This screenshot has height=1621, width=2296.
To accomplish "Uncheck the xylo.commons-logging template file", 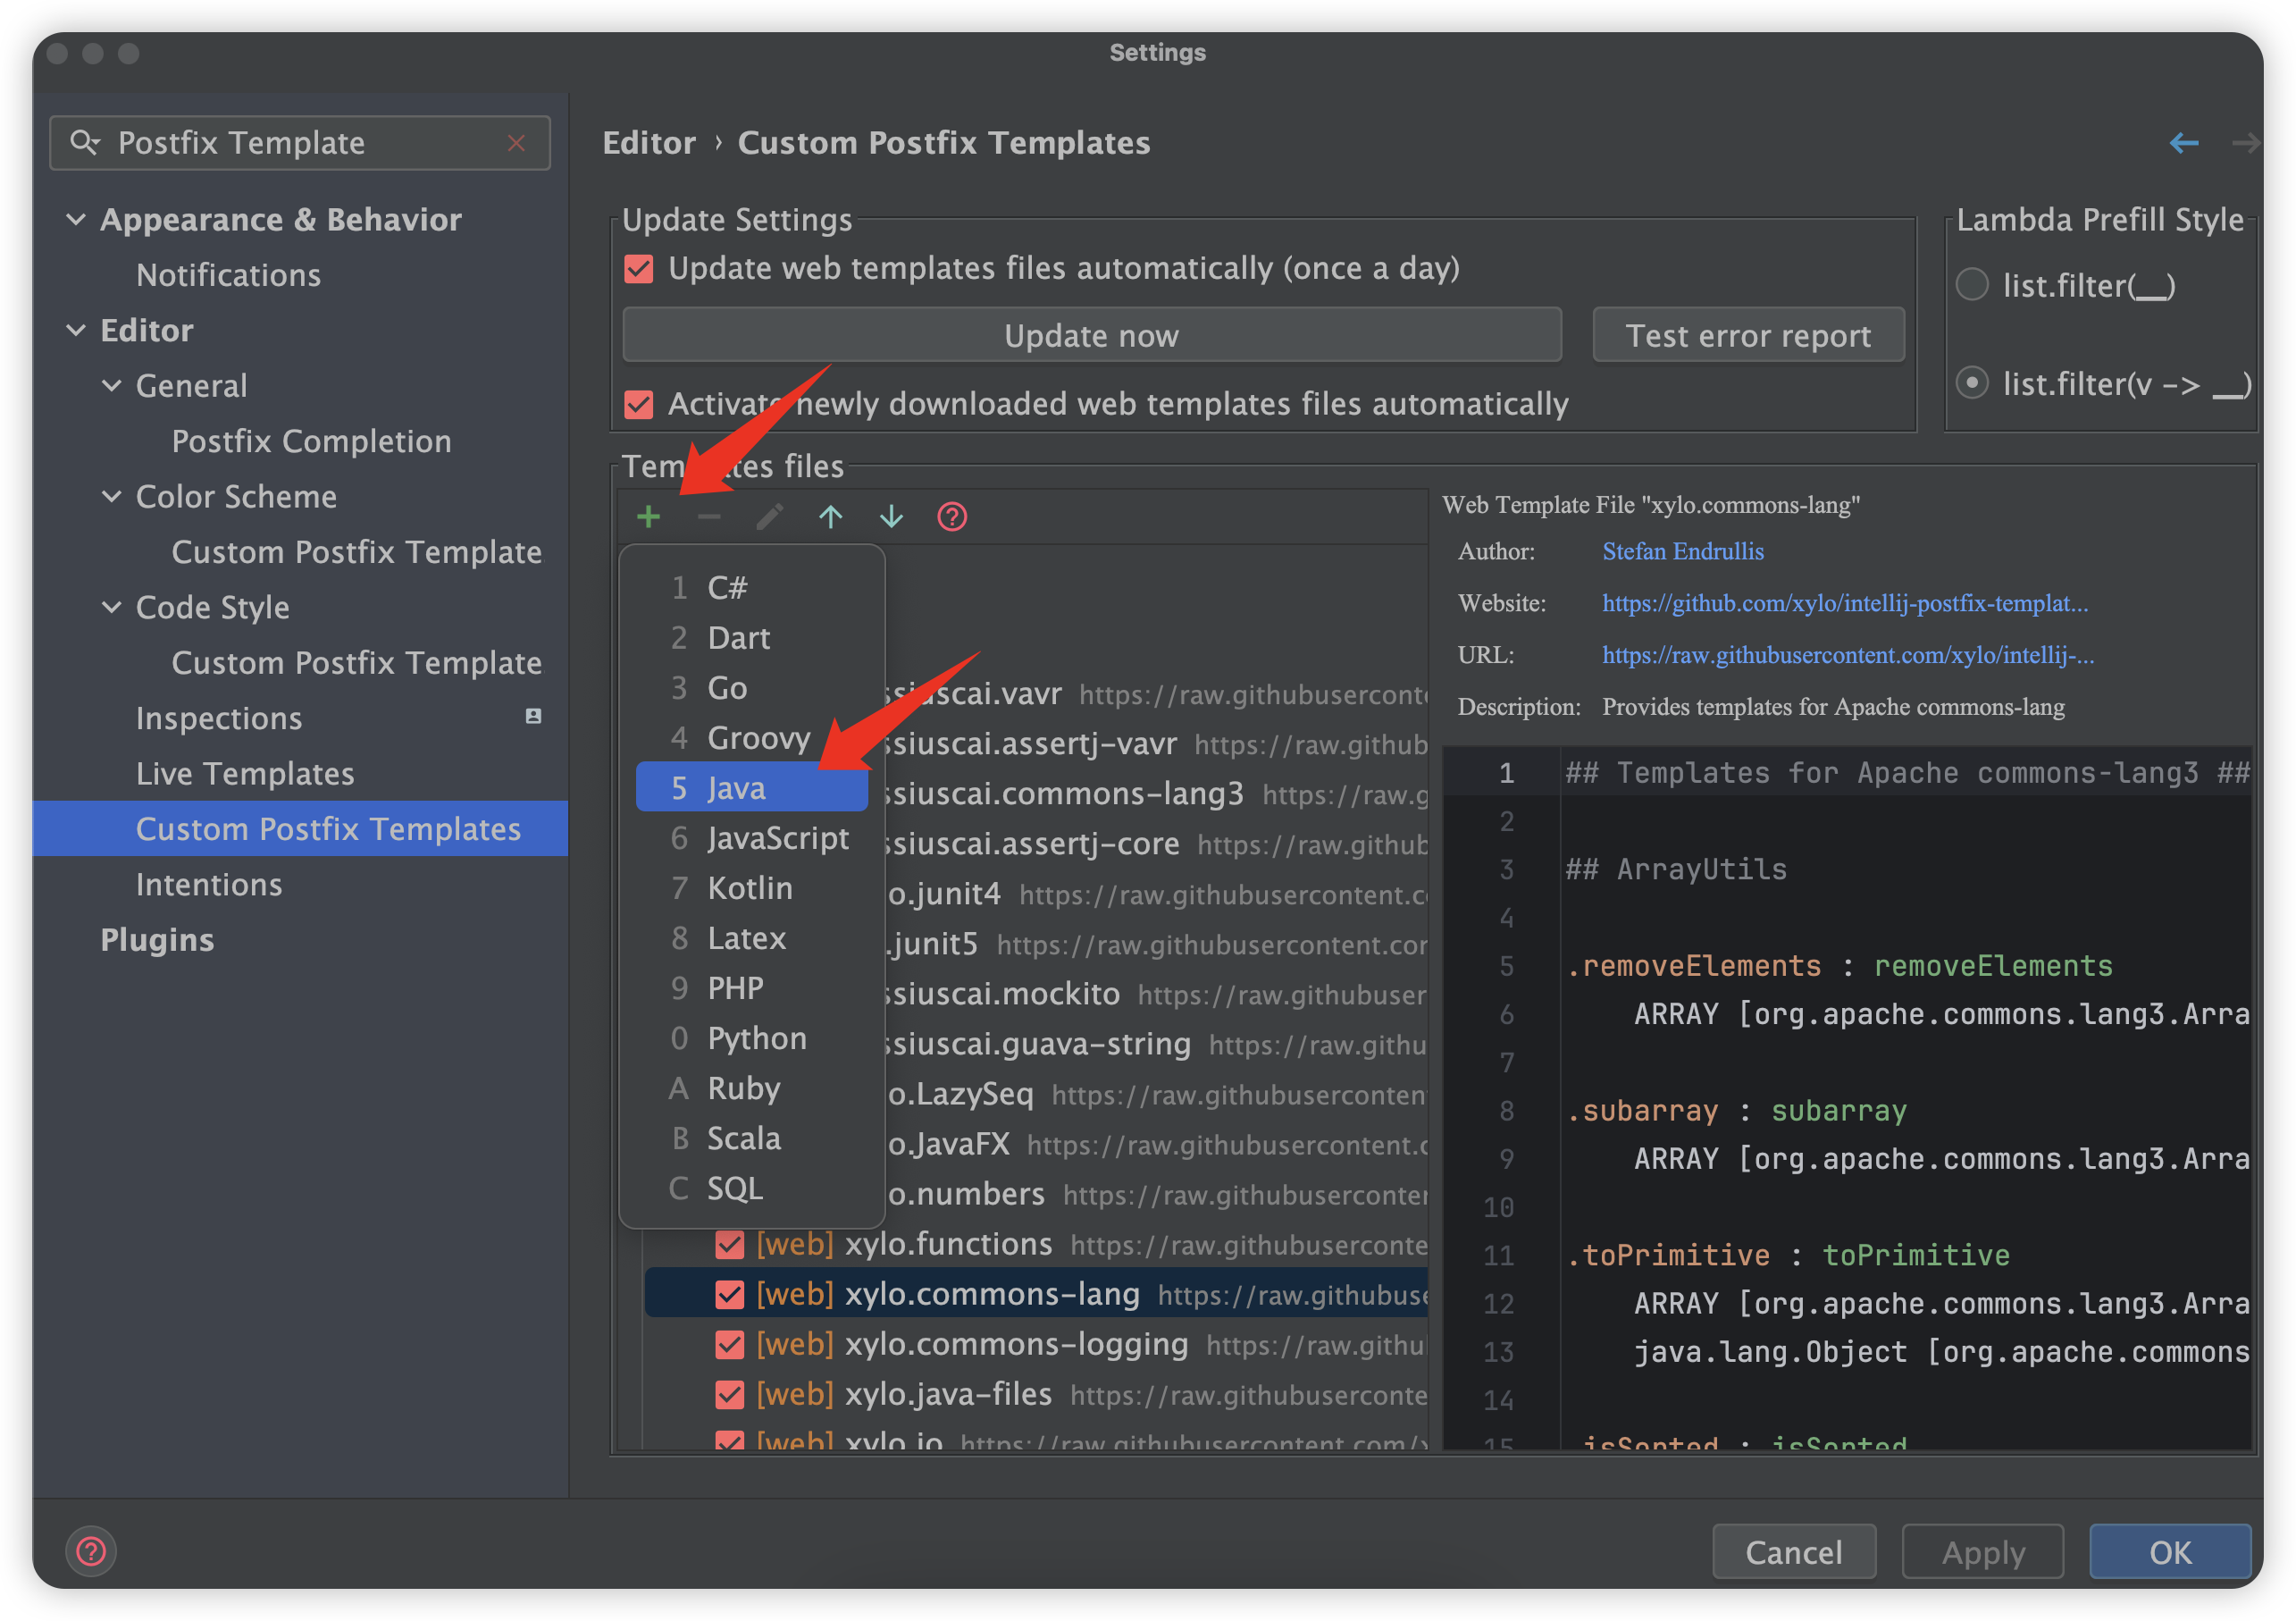I will (x=730, y=1345).
